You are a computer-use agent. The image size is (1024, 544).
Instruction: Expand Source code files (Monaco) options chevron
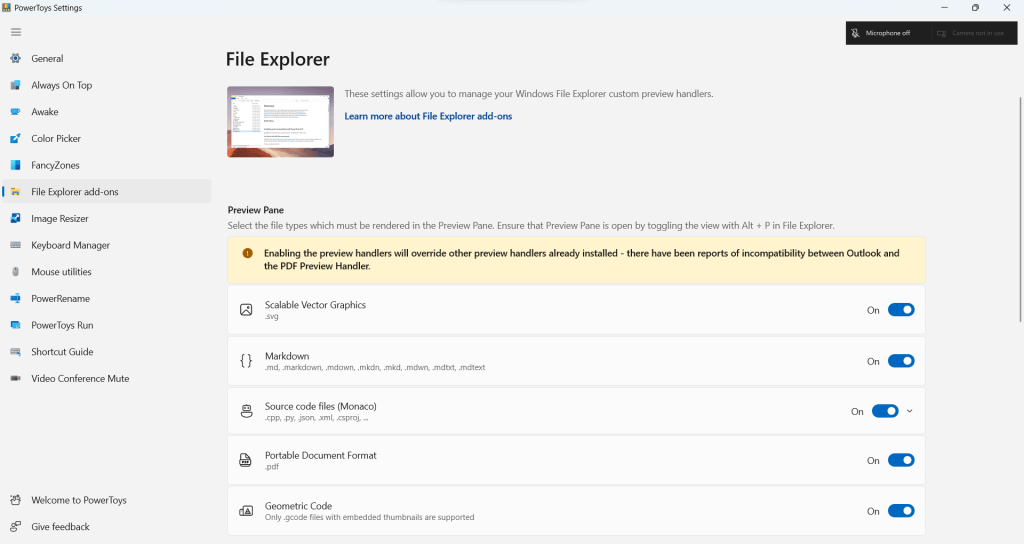(910, 411)
